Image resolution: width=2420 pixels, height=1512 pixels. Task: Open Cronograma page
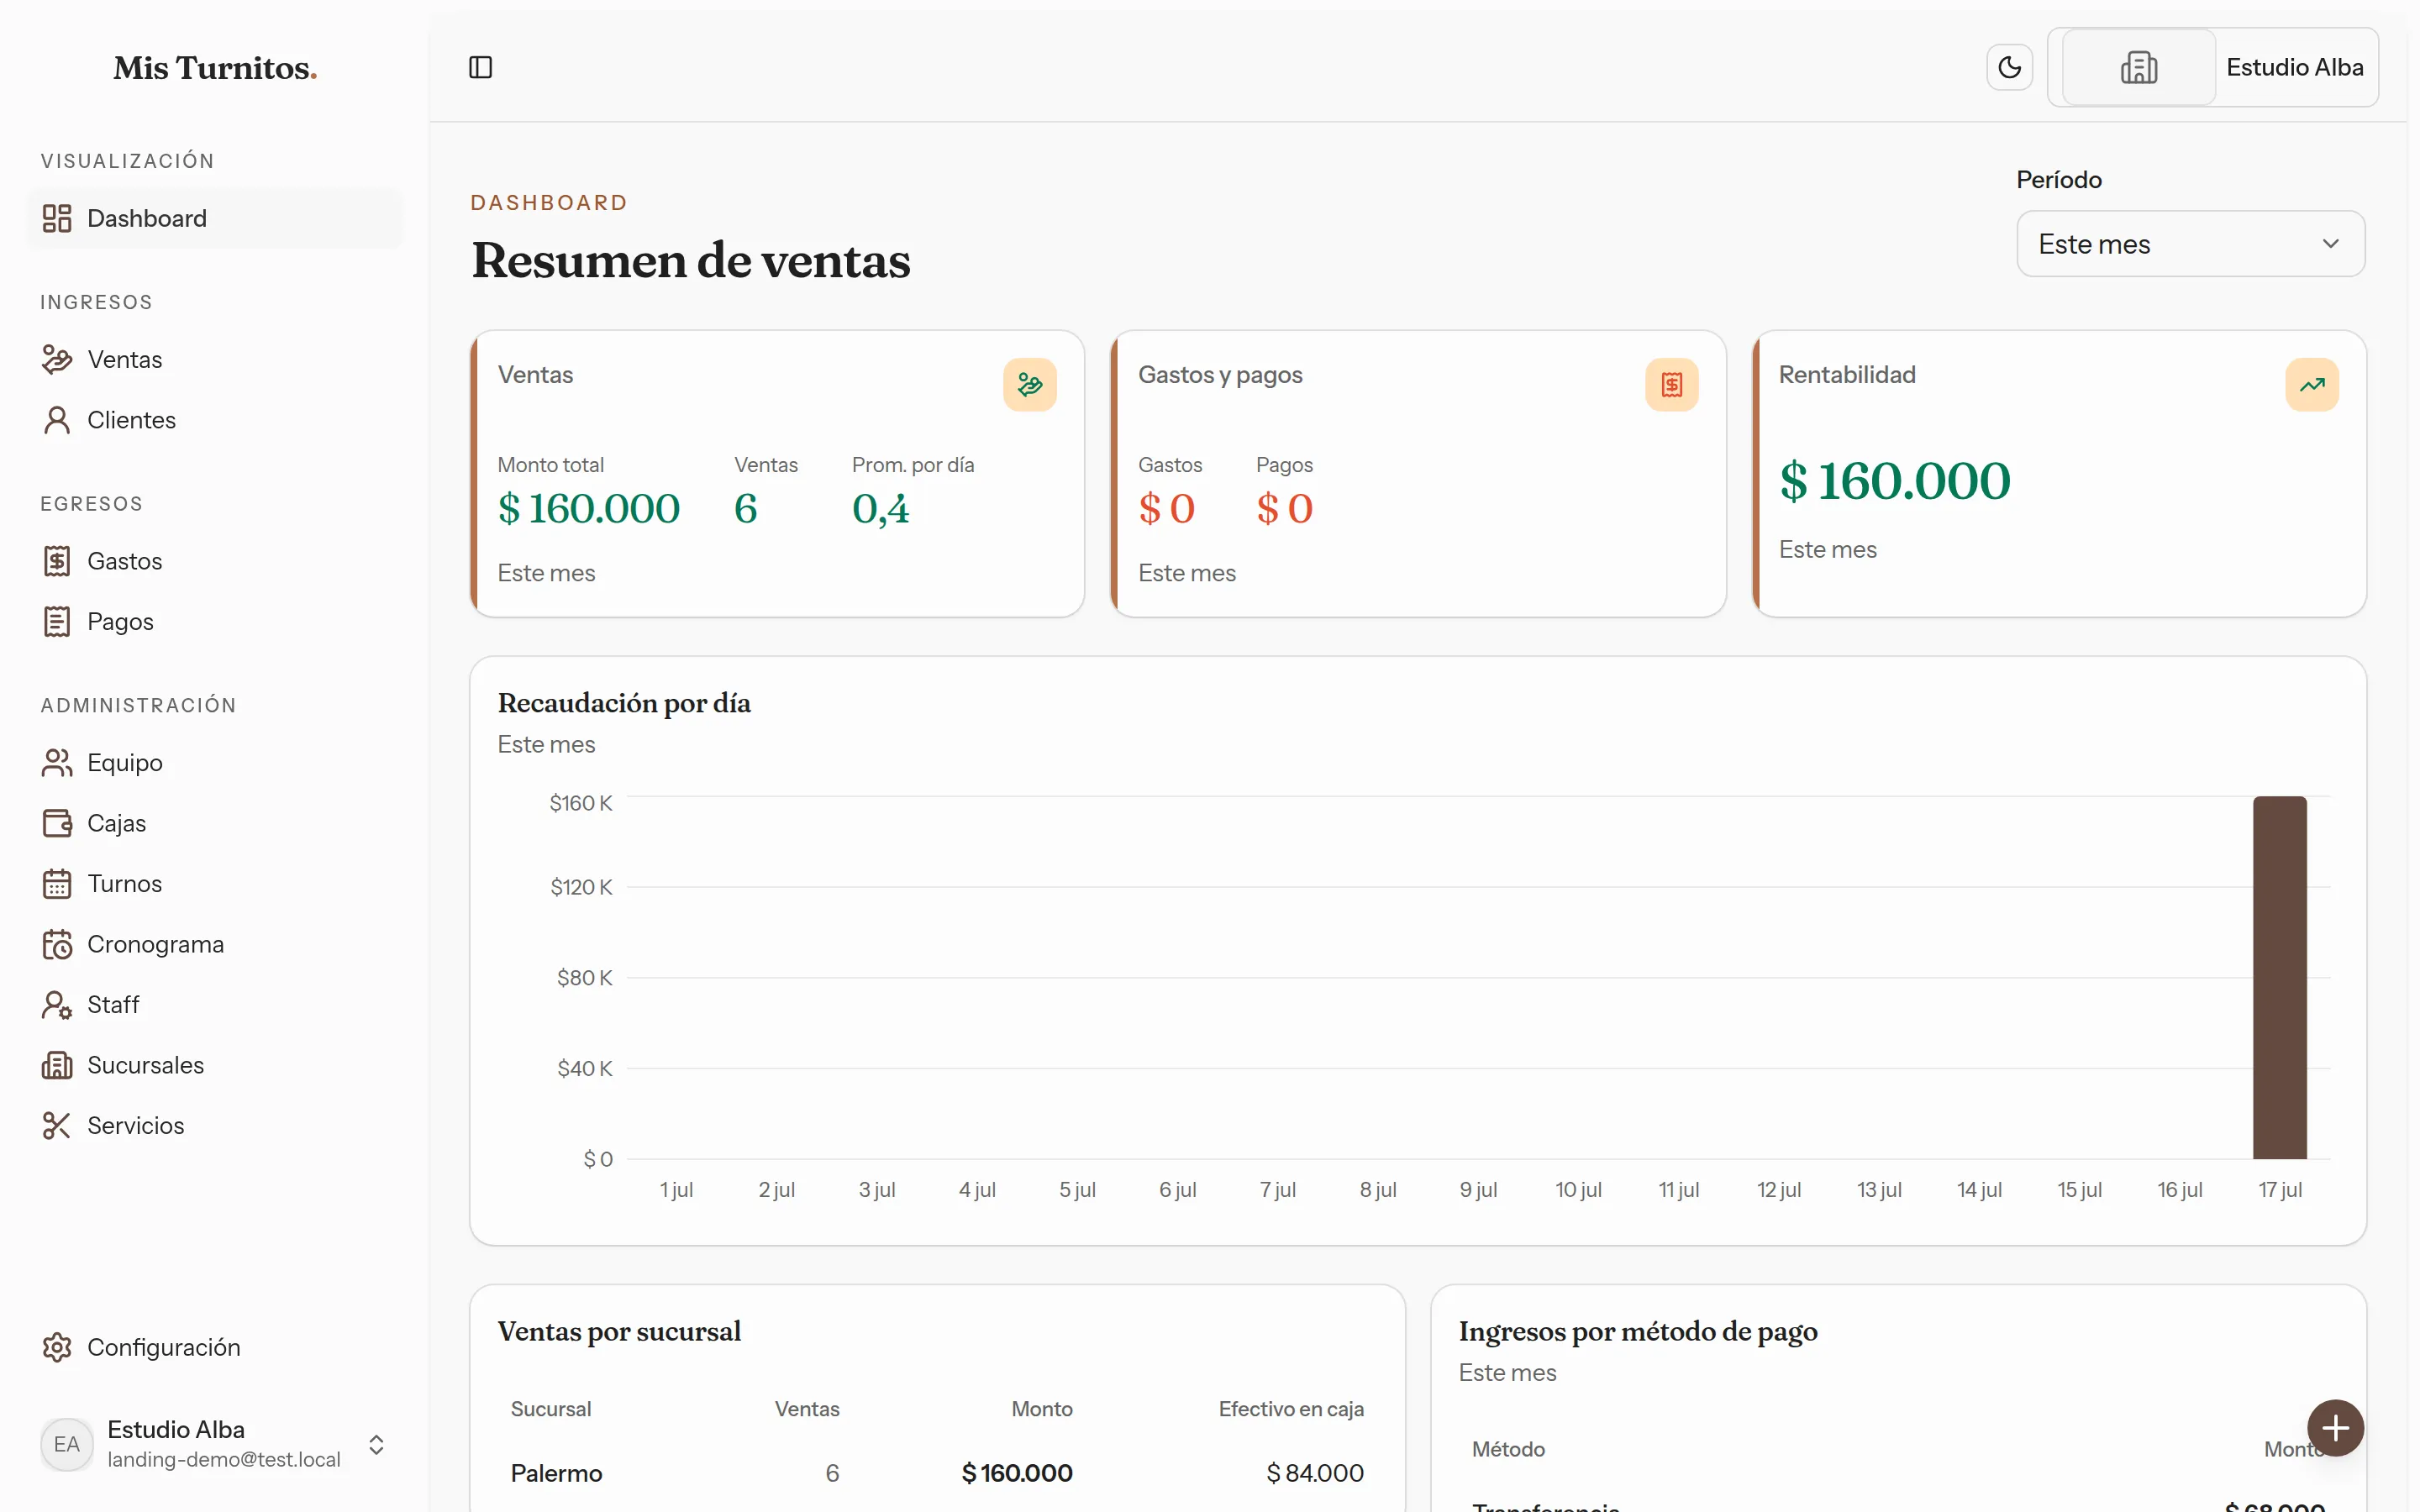(x=216, y=944)
